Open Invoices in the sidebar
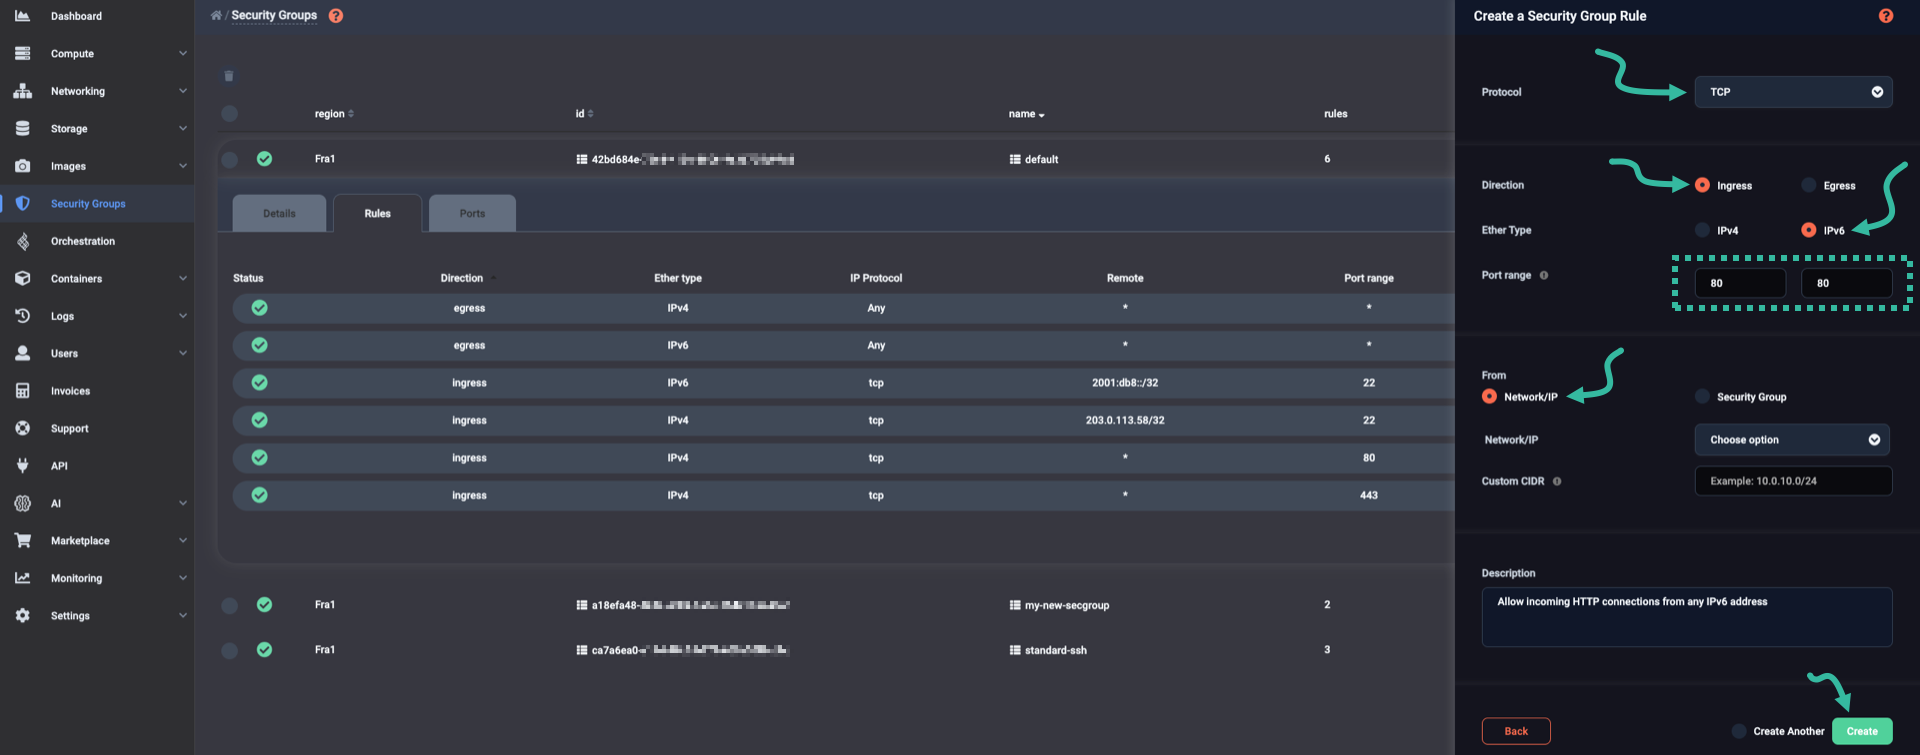This screenshot has width=1920, height=755. click(97, 391)
